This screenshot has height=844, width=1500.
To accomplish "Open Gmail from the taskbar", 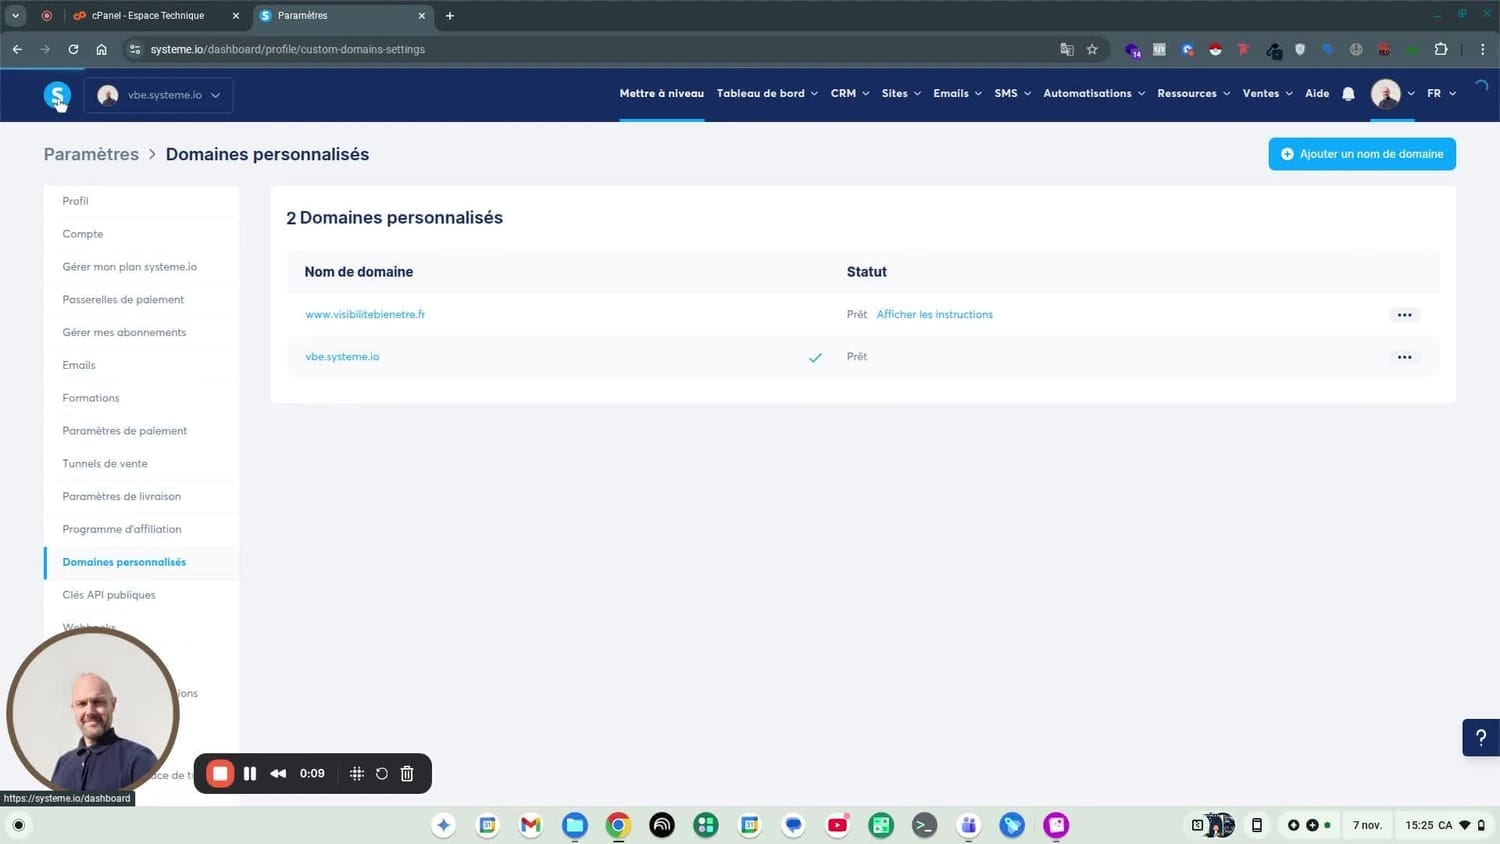I will [530, 825].
